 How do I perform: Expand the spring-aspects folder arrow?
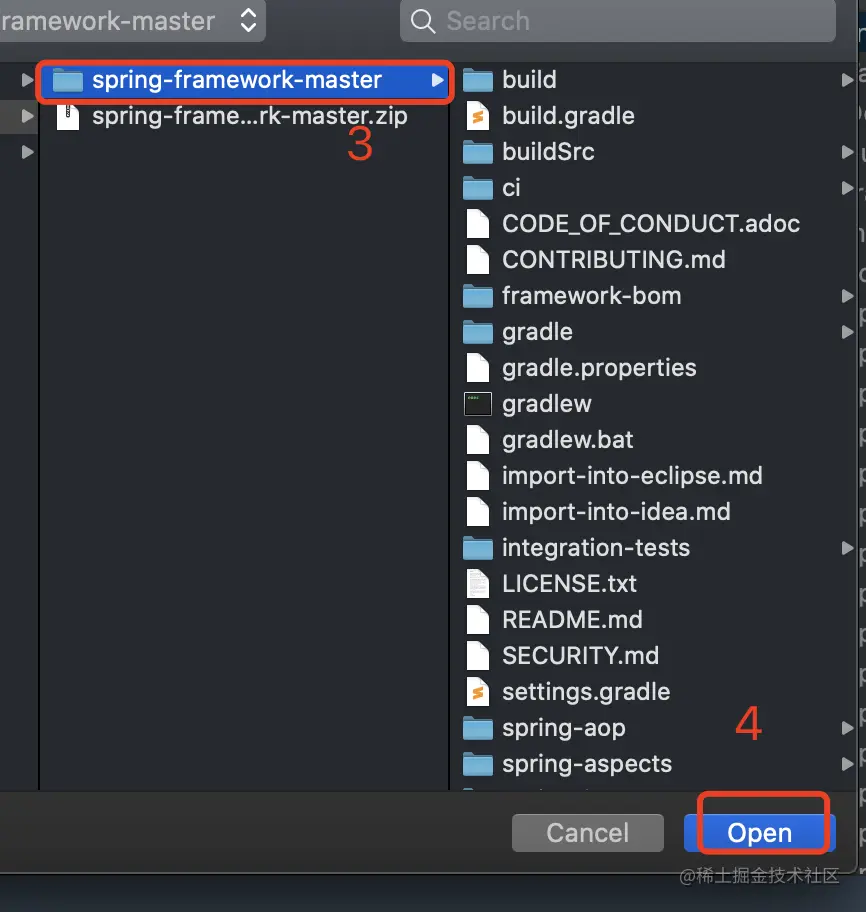pyautogui.click(x=847, y=764)
